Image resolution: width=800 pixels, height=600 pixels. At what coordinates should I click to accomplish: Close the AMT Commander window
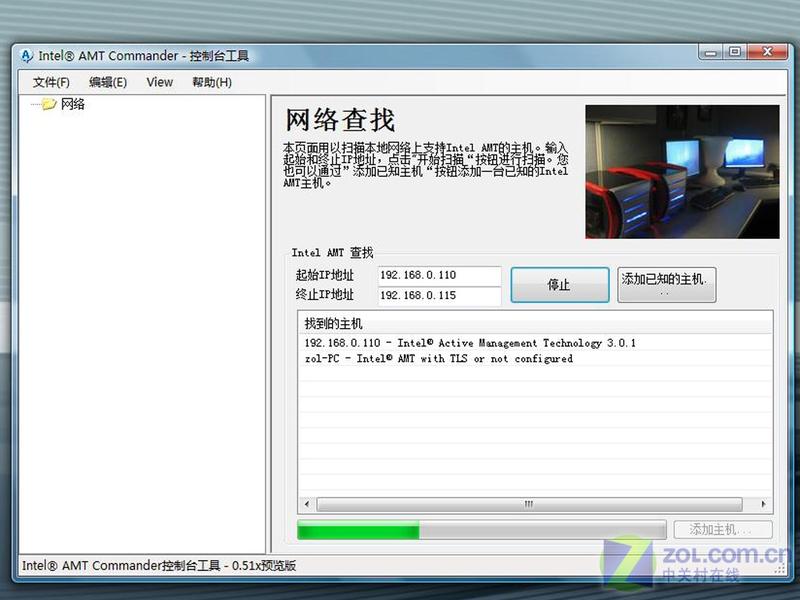point(768,52)
